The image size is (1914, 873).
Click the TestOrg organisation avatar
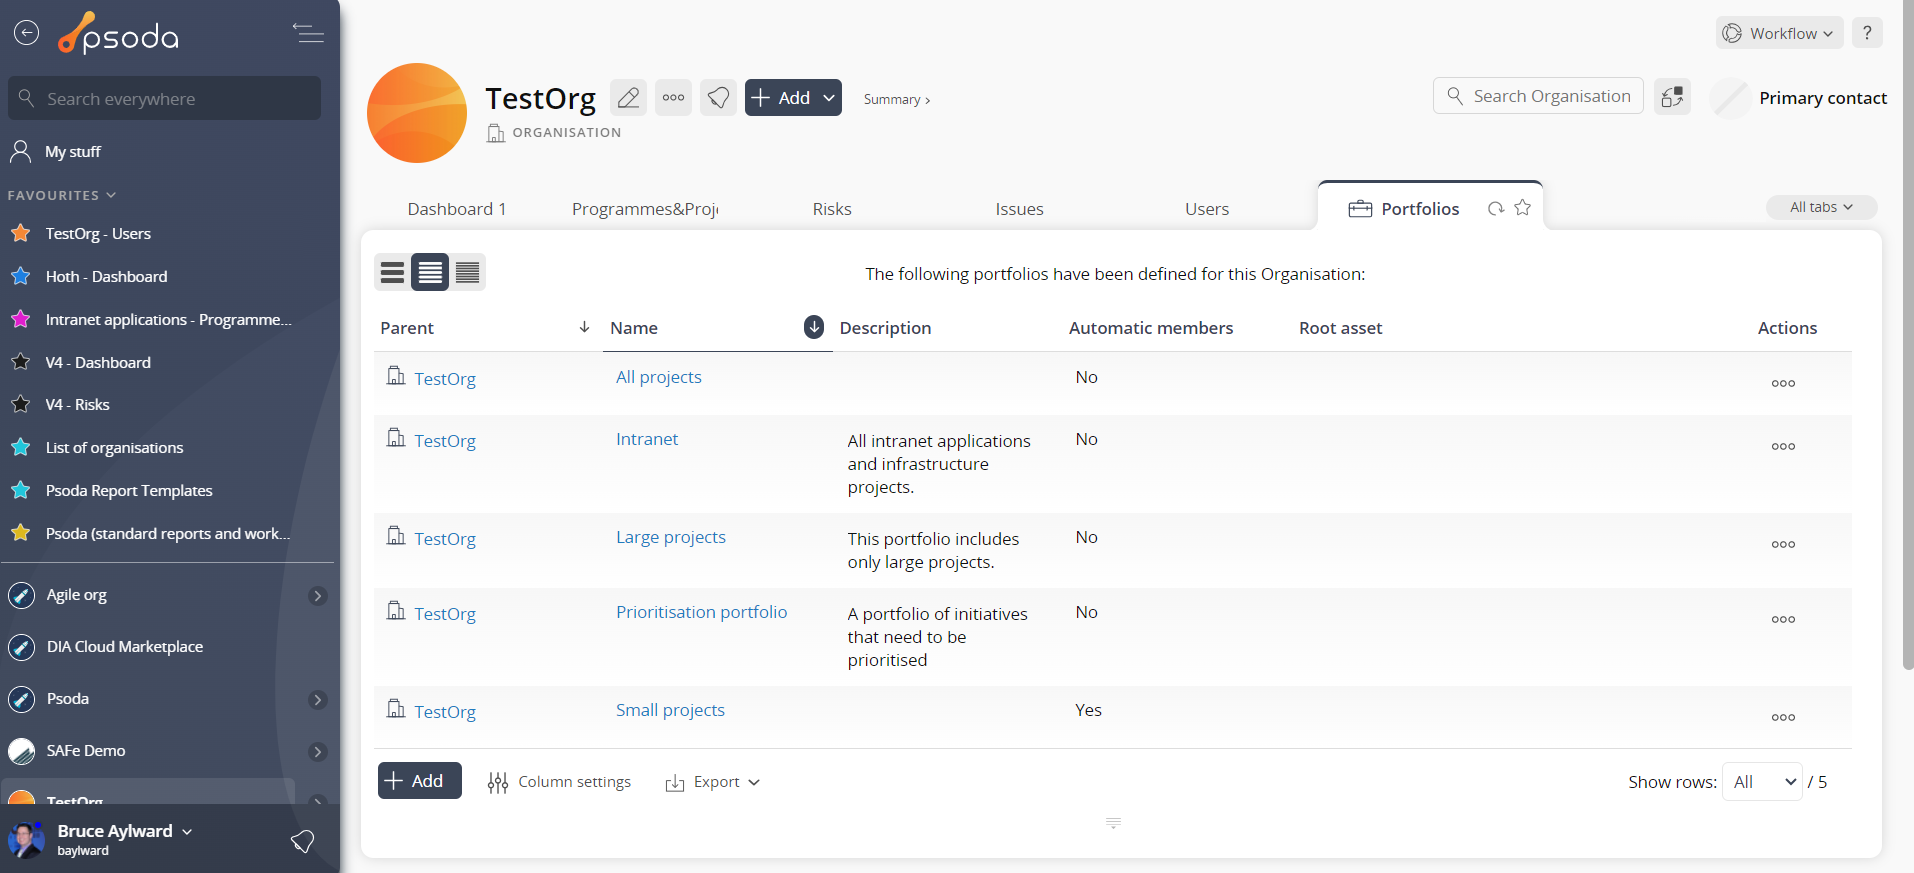pyautogui.click(x=417, y=113)
